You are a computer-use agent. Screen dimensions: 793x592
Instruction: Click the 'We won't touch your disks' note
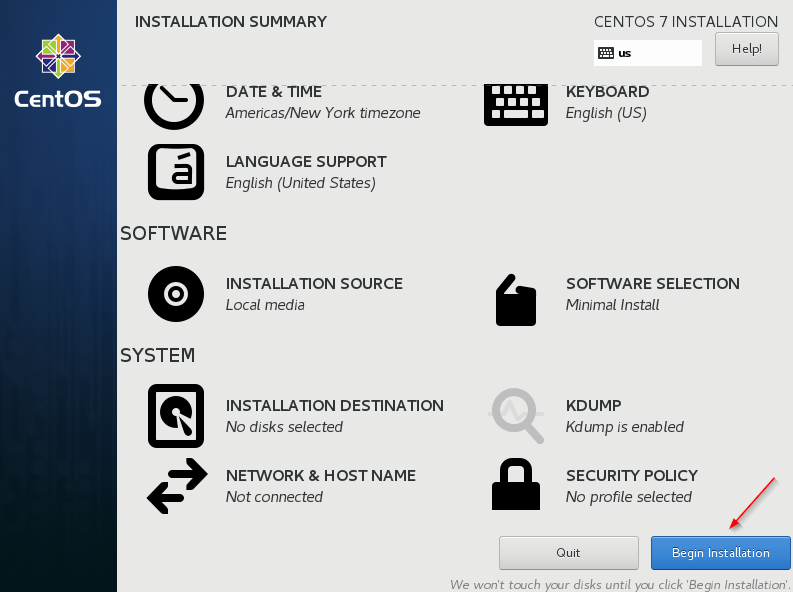pos(620,584)
